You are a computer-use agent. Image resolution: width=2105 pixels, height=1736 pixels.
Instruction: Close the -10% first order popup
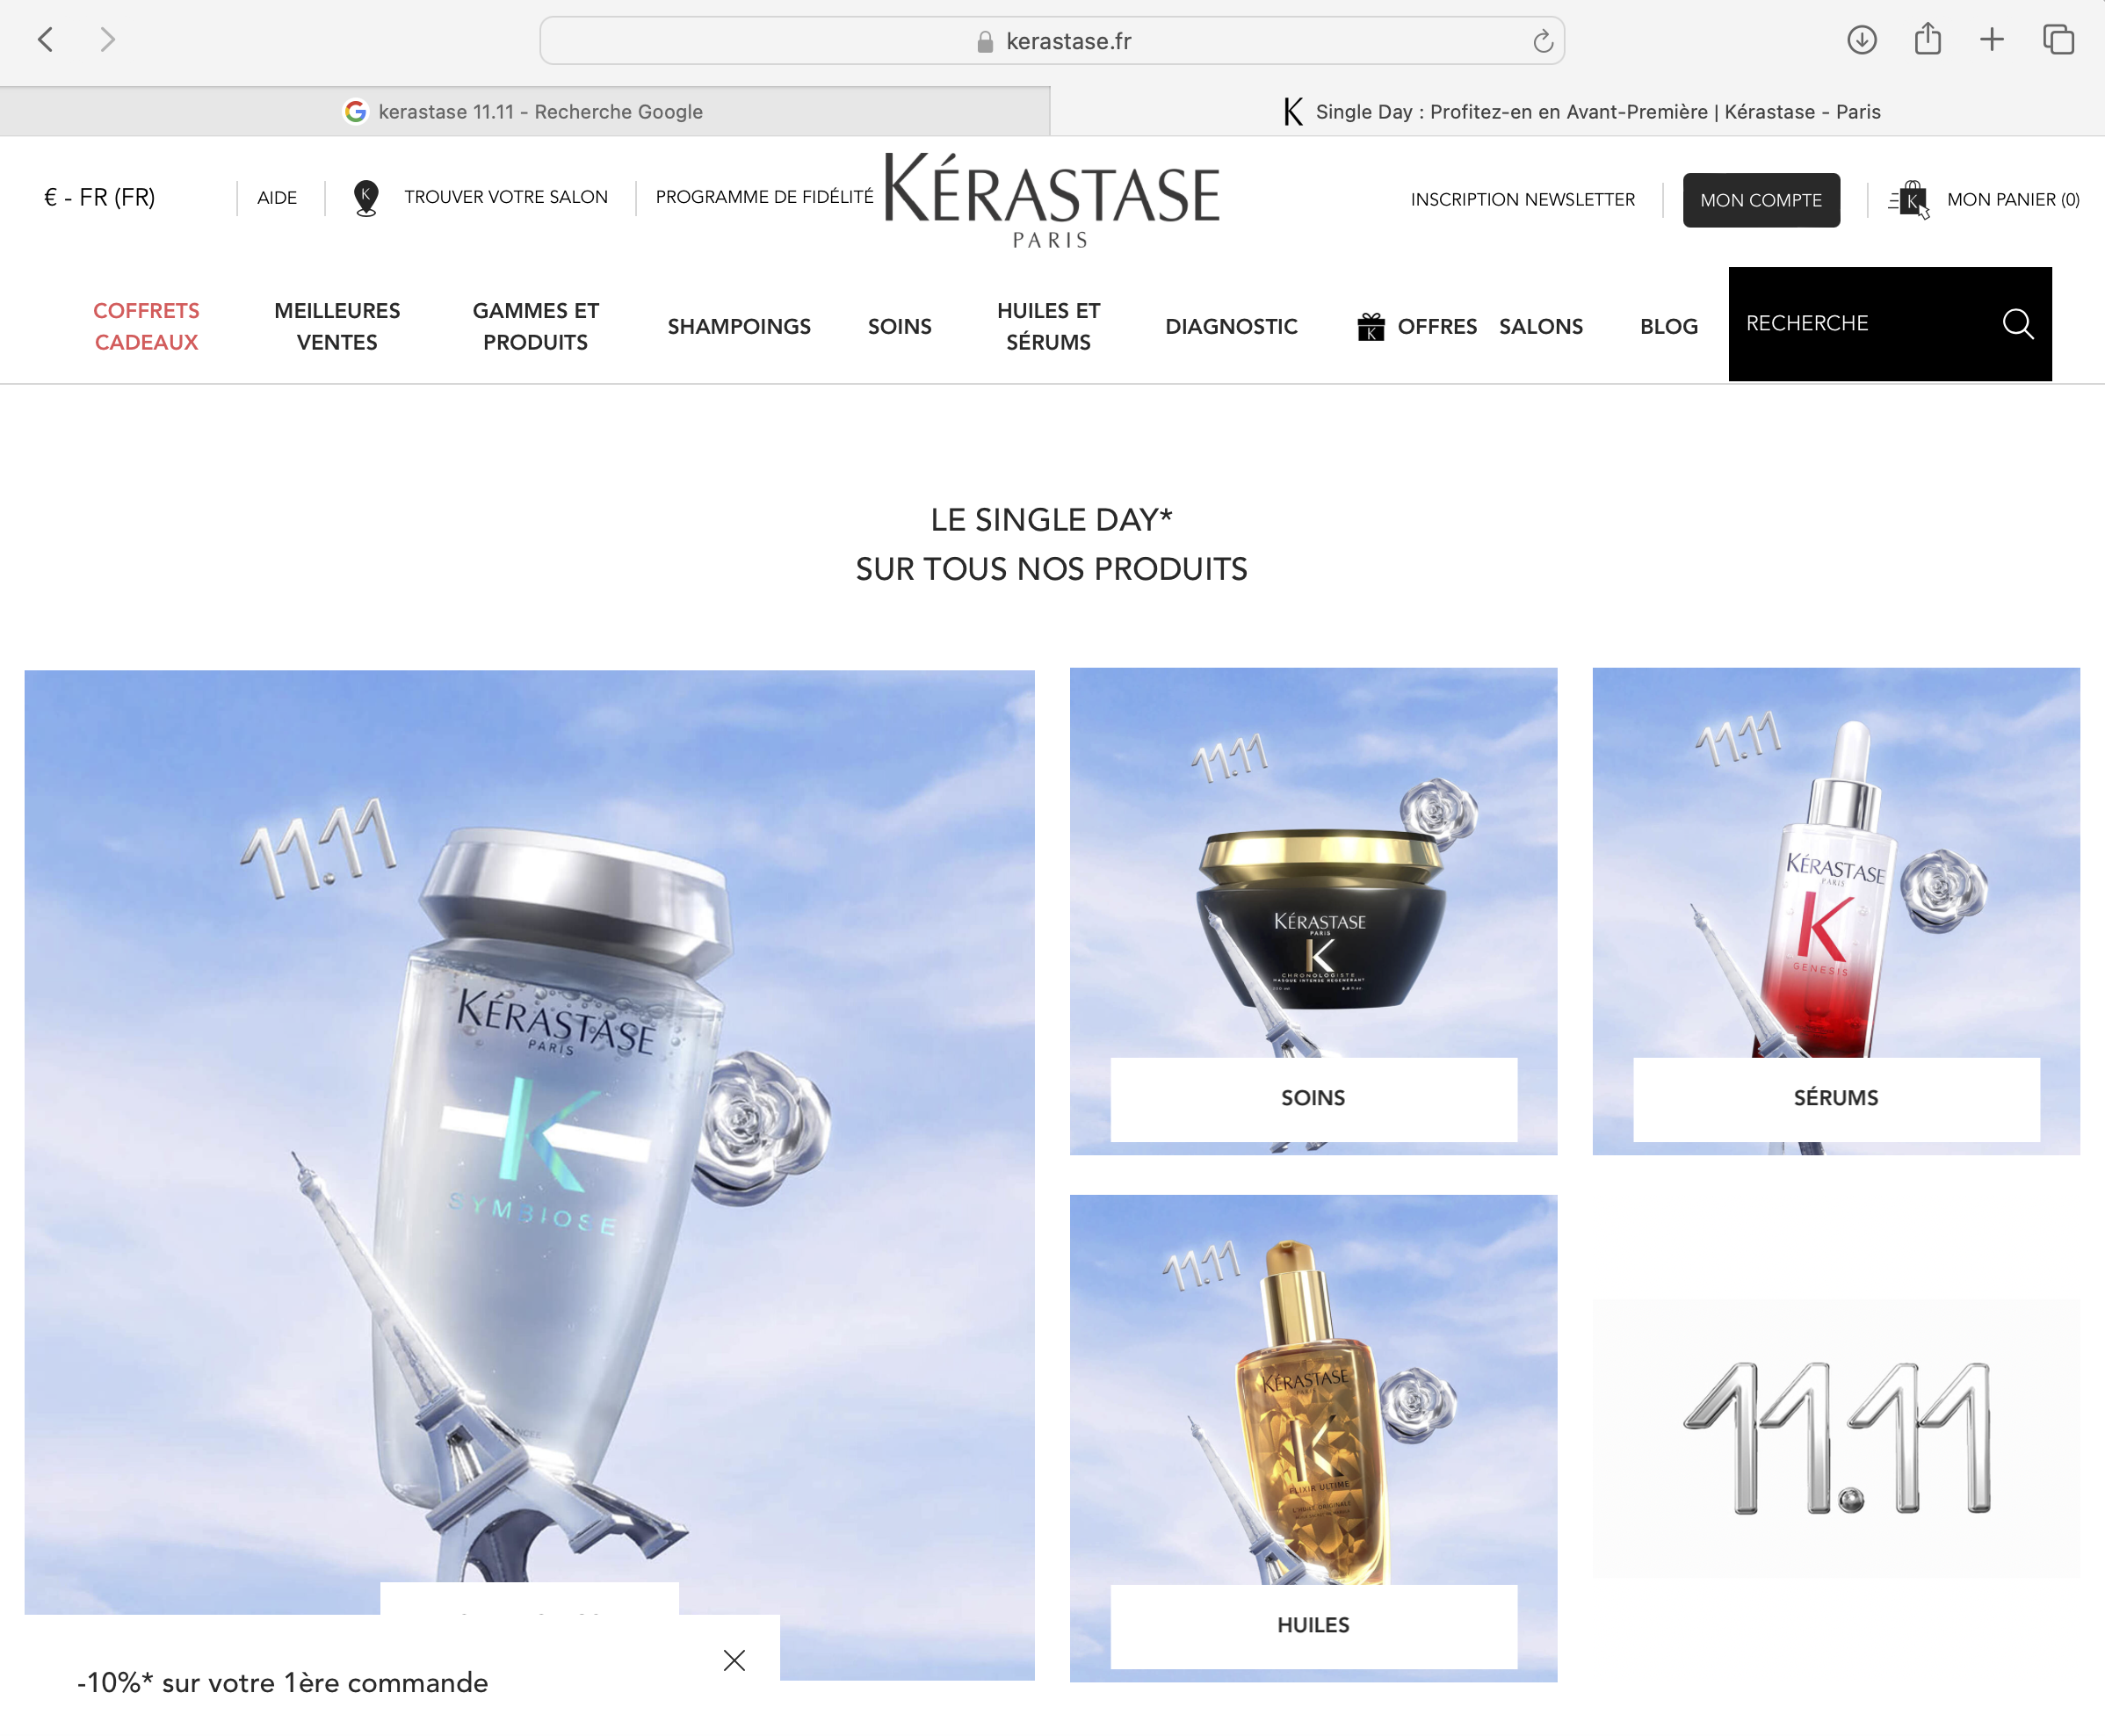pos(734,1660)
